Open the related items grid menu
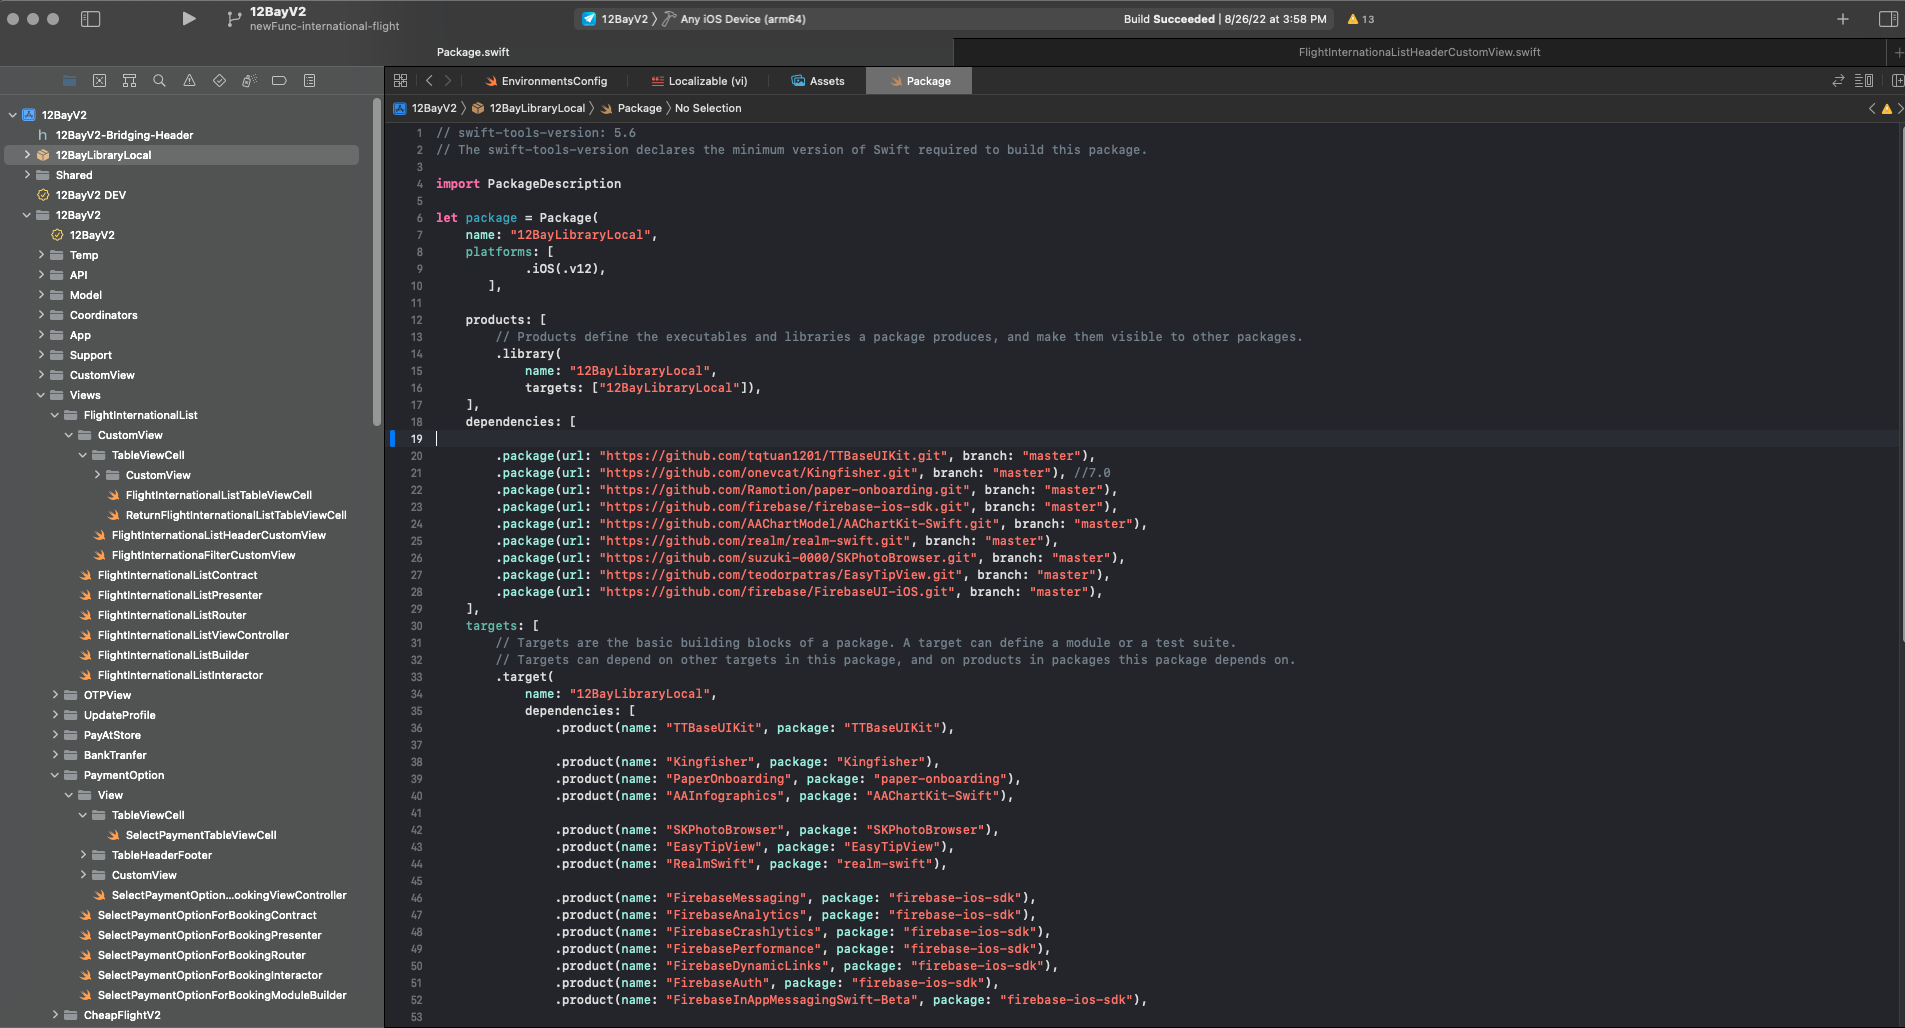This screenshot has width=1905, height=1028. [400, 80]
